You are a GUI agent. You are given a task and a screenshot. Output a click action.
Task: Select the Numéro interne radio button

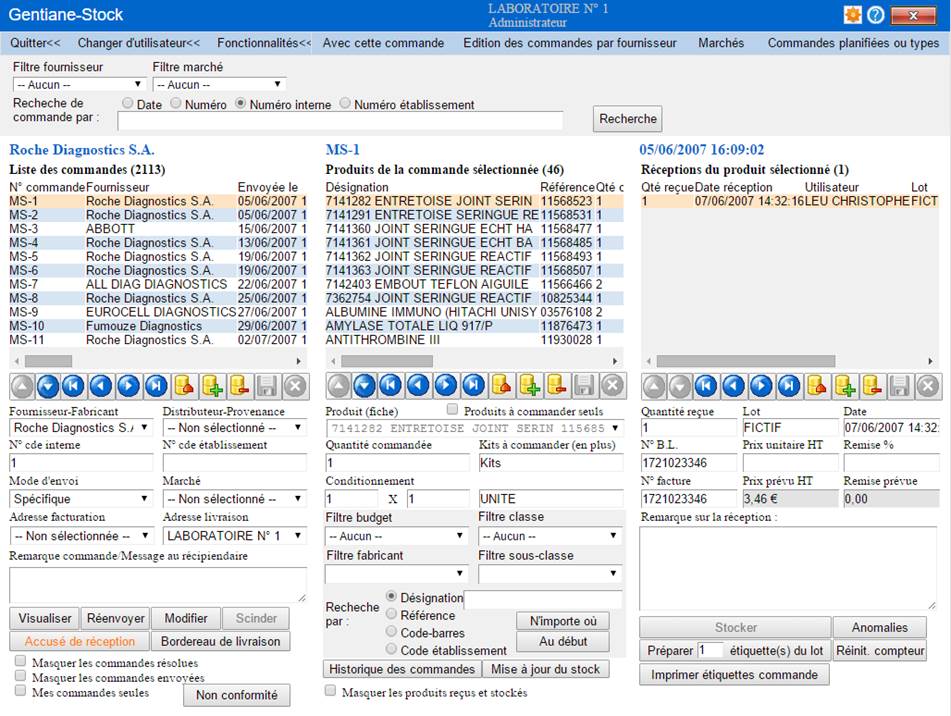[240, 103]
